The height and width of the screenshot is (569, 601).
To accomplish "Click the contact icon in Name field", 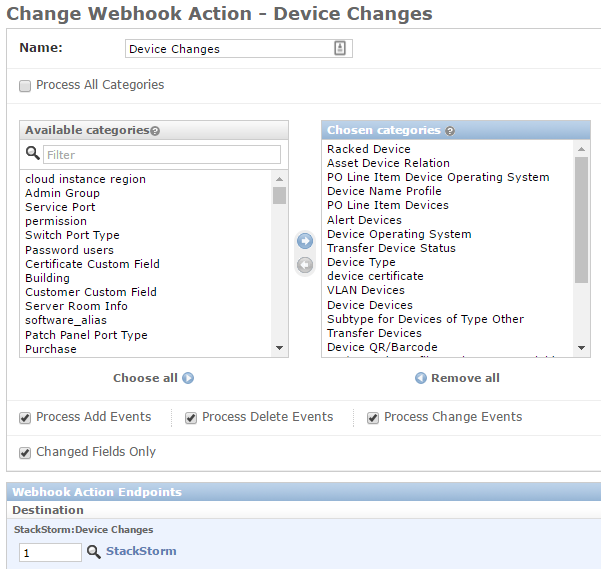I will 340,48.
